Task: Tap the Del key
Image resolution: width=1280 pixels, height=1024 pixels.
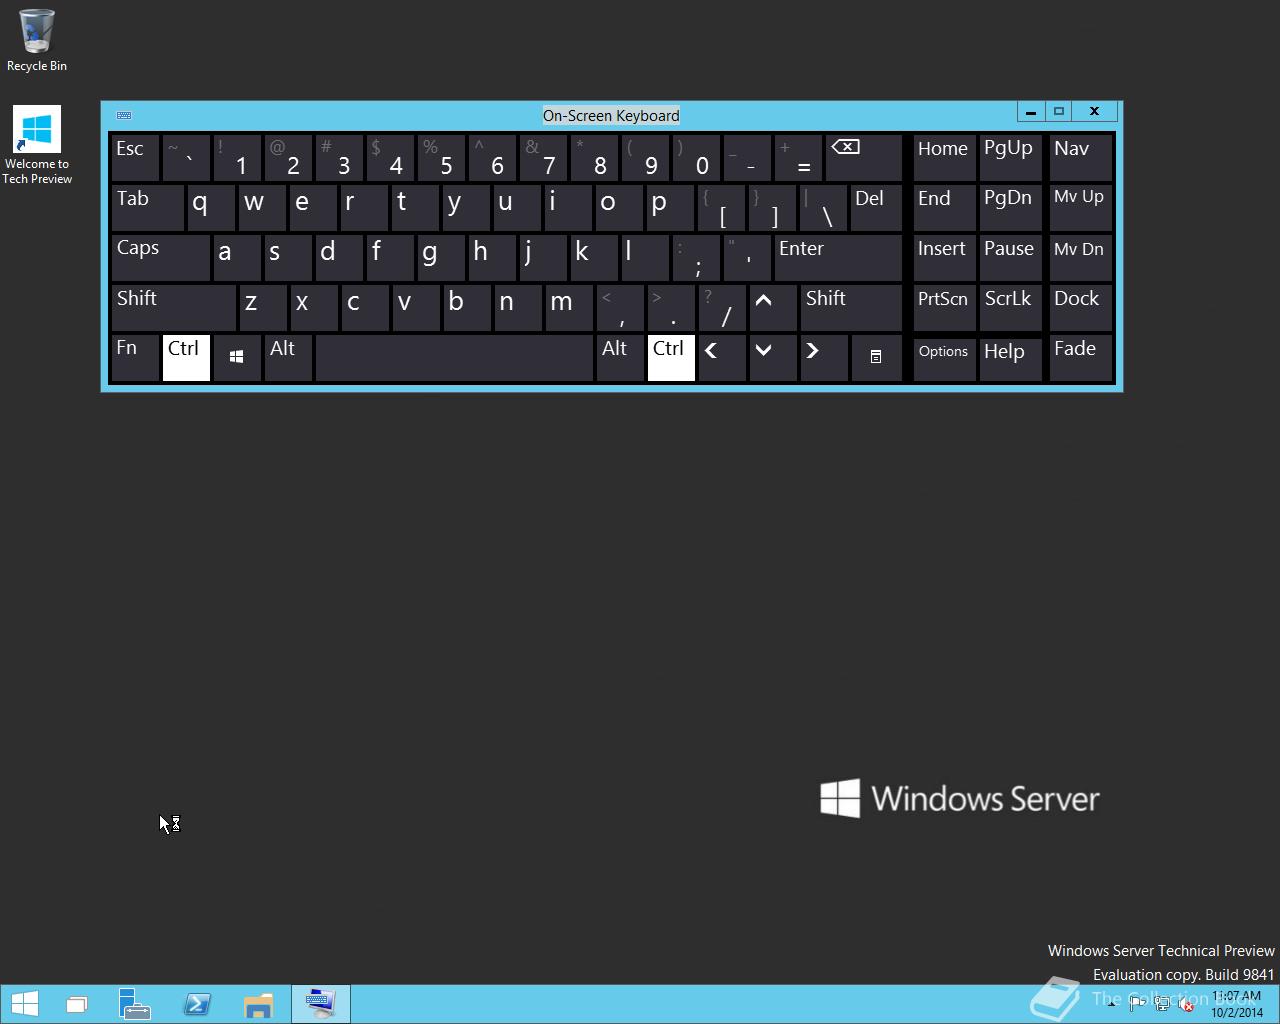Action: click(876, 208)
